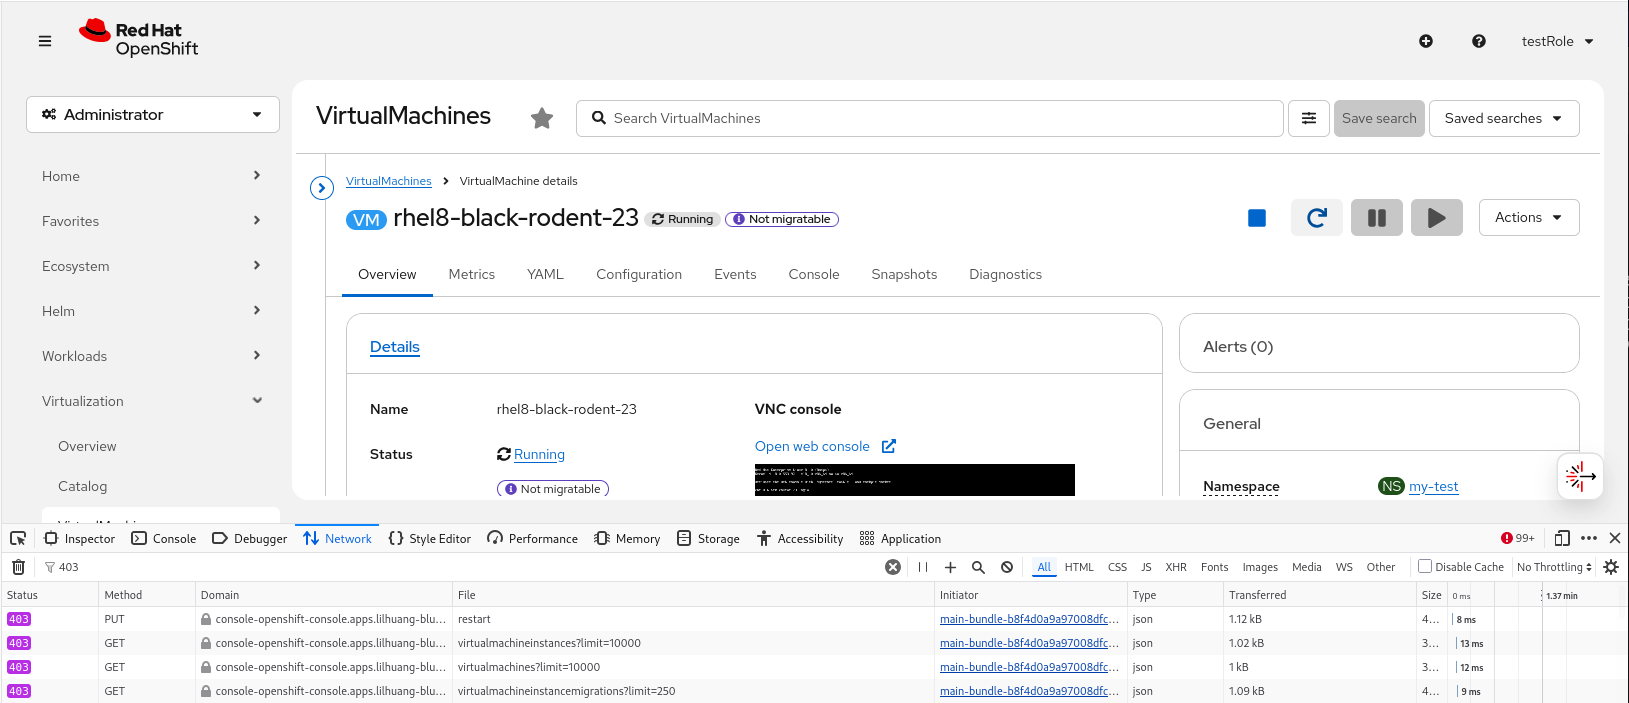The image size is (1629, 703).
Task: Open request blocking icon
Action: (x=1007, y=567)
